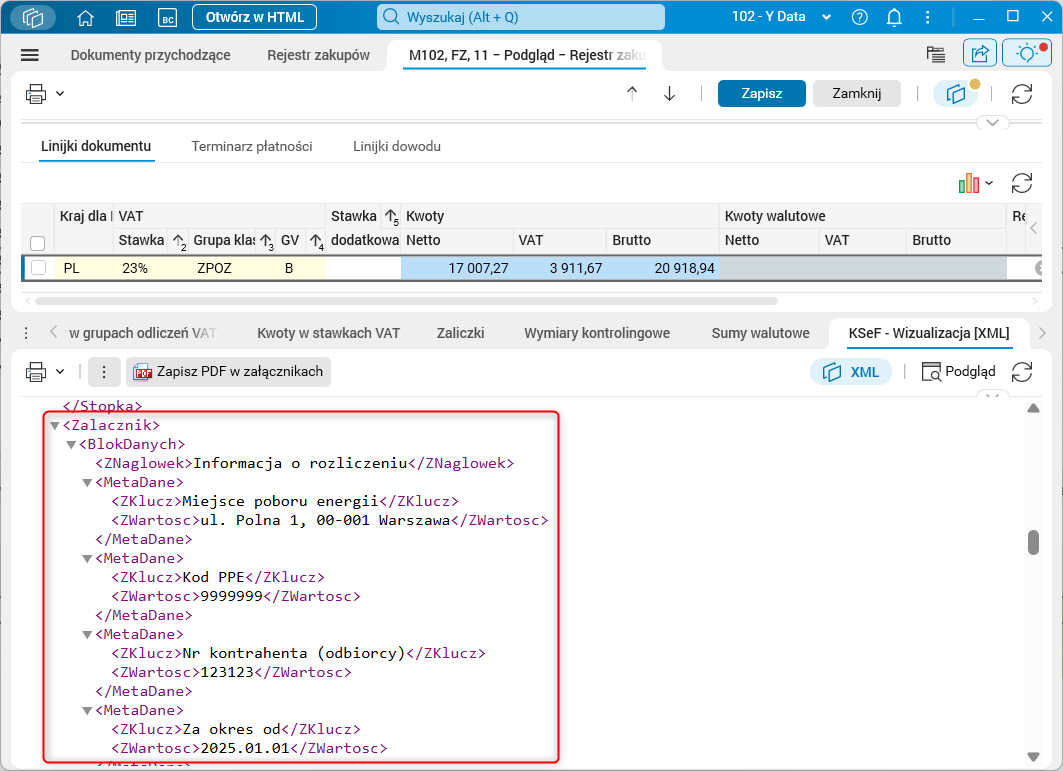
Task: Click the BC icon in top bar
Action: (167, 18)
